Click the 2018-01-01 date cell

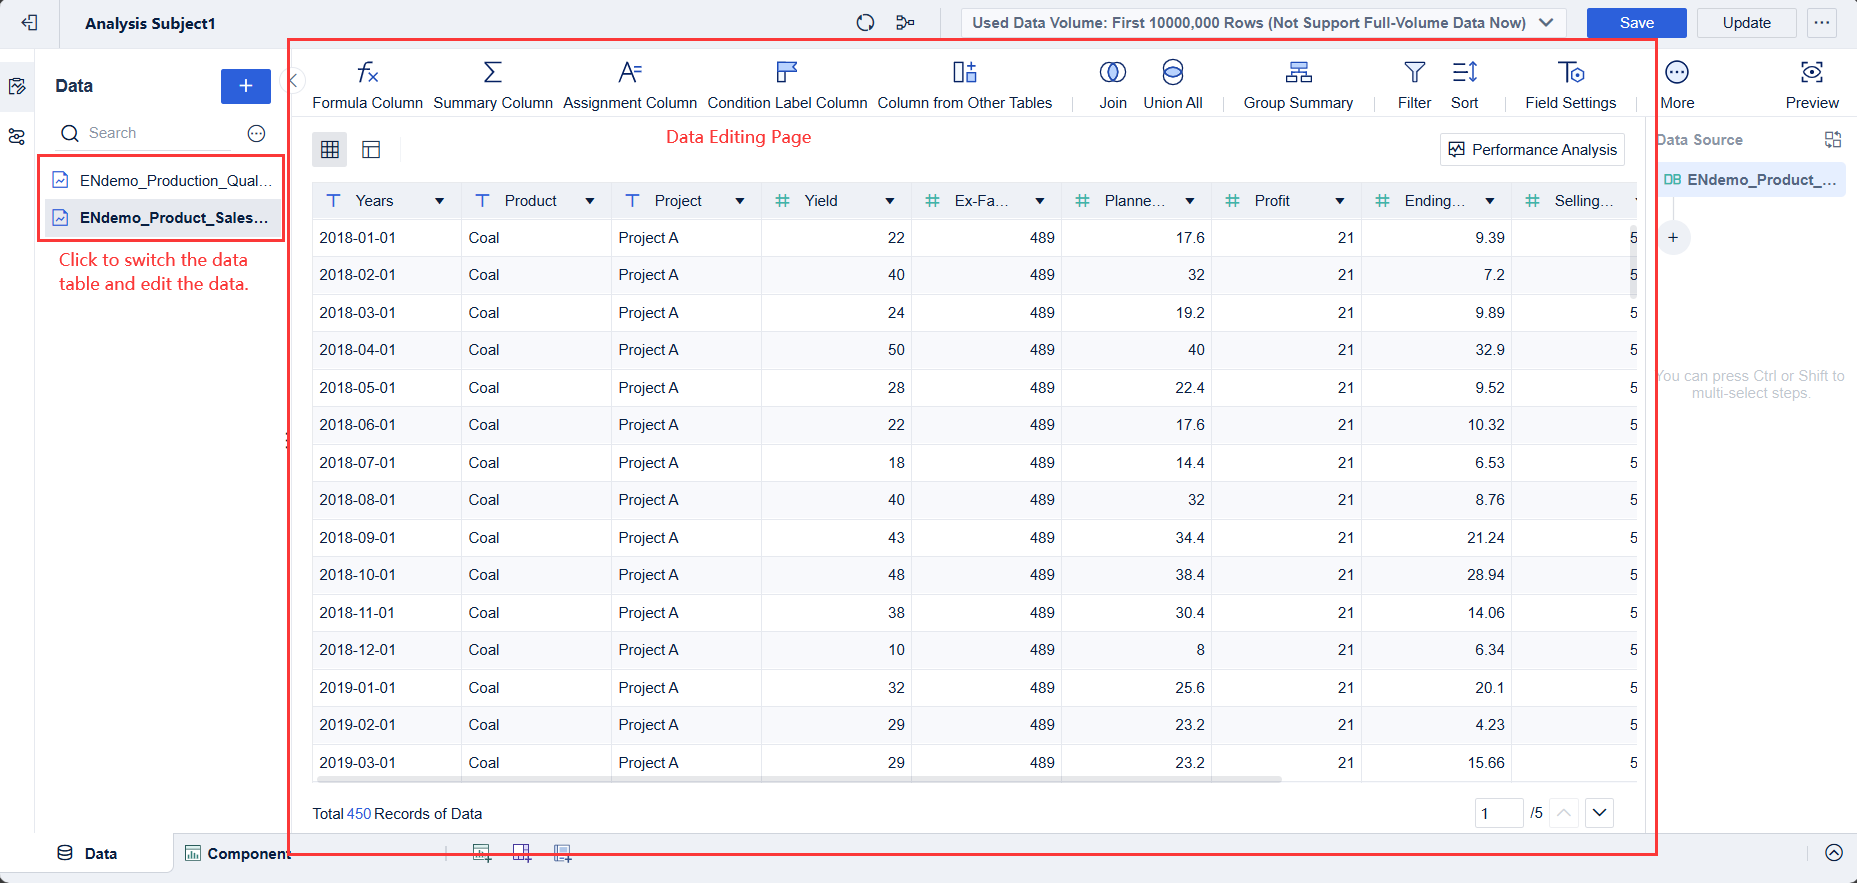point(387,238)
